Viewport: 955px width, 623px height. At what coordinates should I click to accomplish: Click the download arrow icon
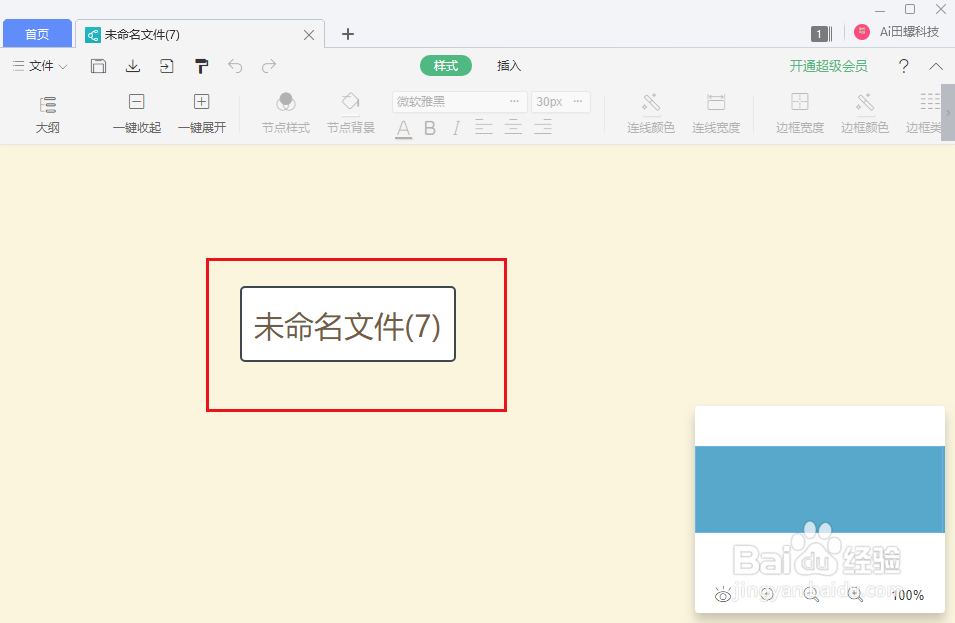point(133,66)
